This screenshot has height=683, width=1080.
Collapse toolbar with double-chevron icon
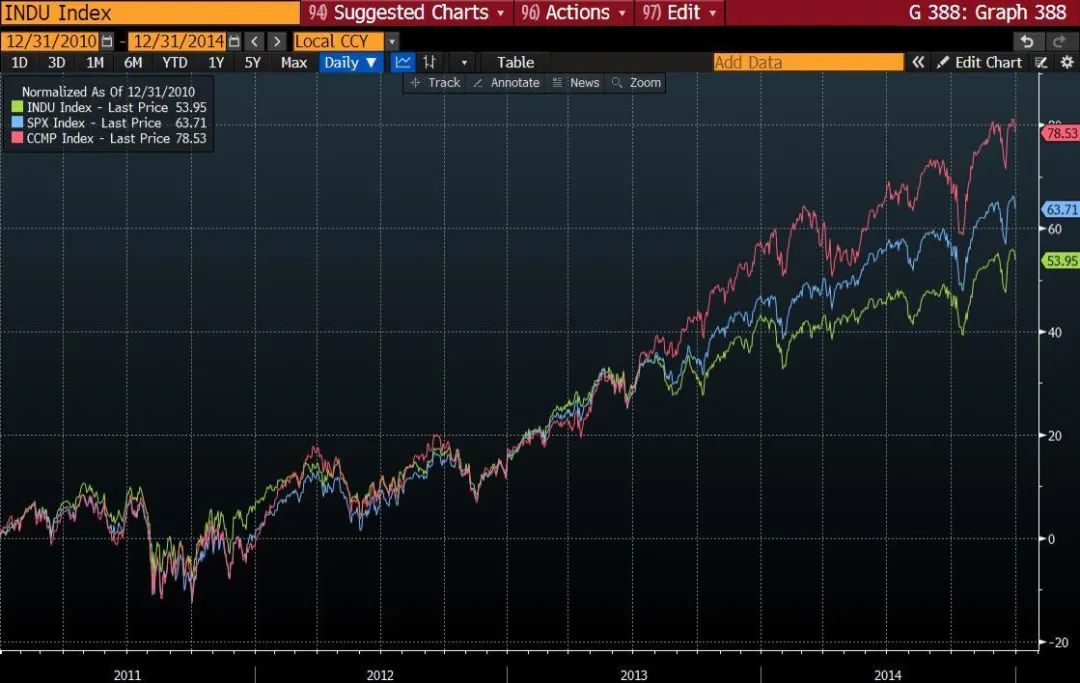(918, 63)
